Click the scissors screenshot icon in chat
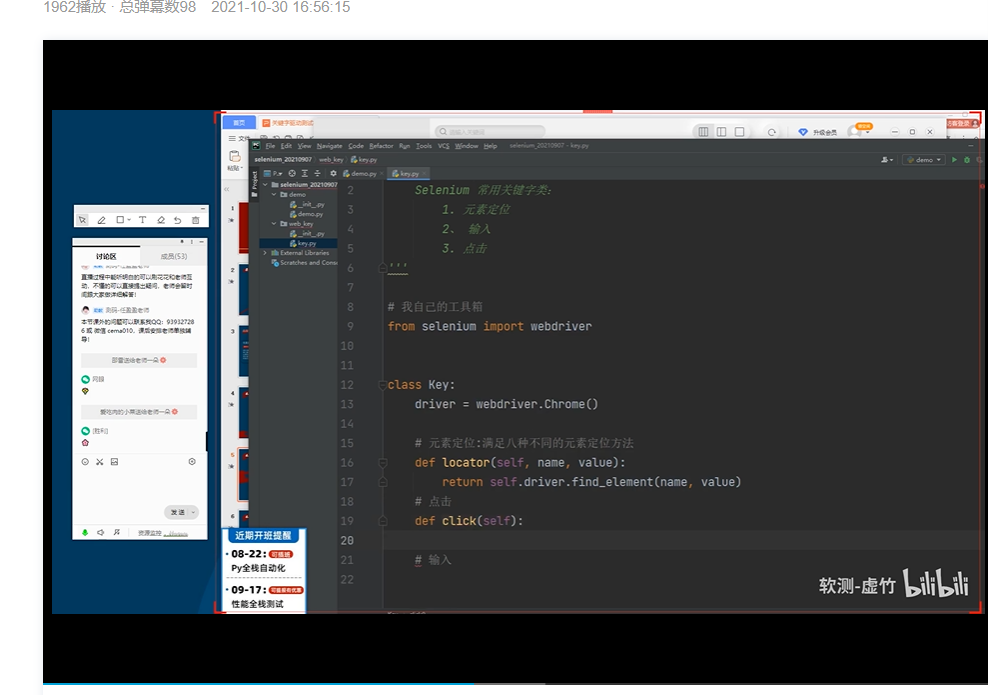This screenshot has height=695, width=988. (100, 462)
